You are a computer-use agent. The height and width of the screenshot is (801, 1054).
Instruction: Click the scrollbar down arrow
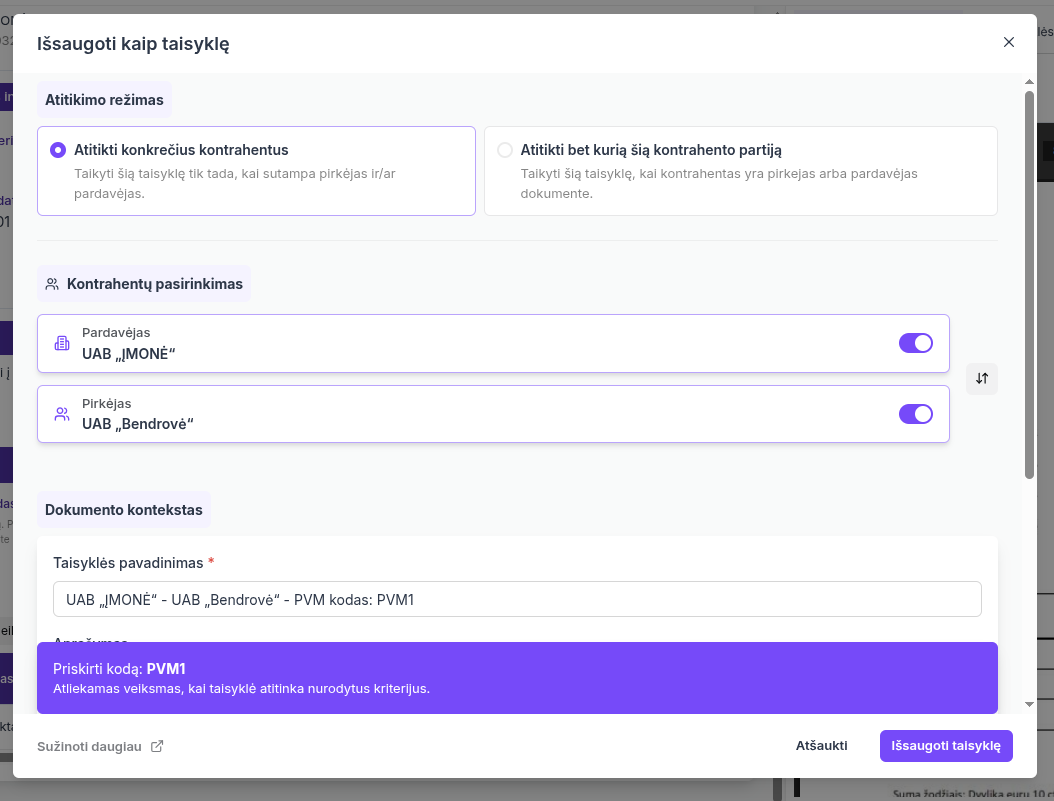point(1029,705)
